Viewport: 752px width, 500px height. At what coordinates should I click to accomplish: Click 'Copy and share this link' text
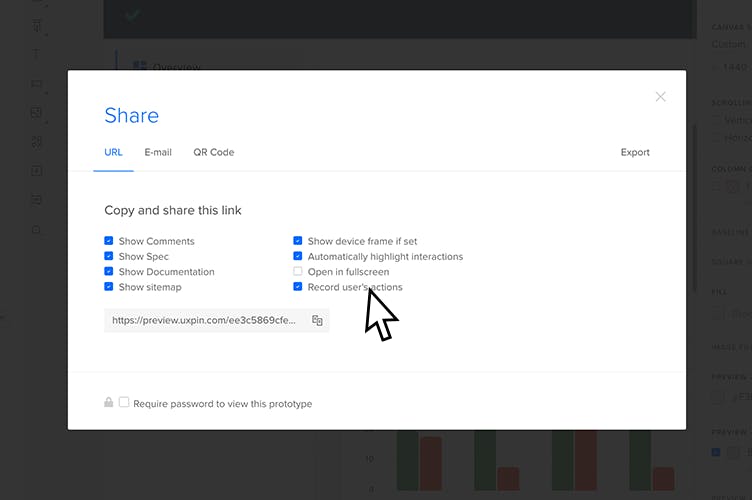click(x=173, y=210)
